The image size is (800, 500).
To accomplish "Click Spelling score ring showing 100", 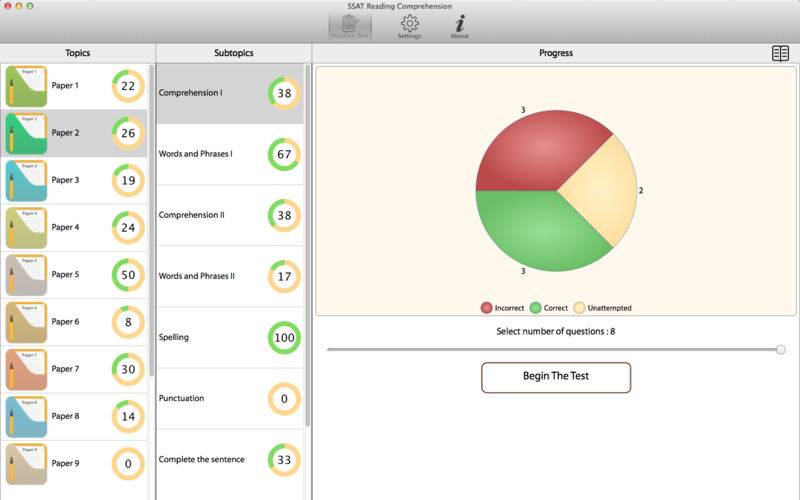I will pyautogui.click(x=284, y=338).
